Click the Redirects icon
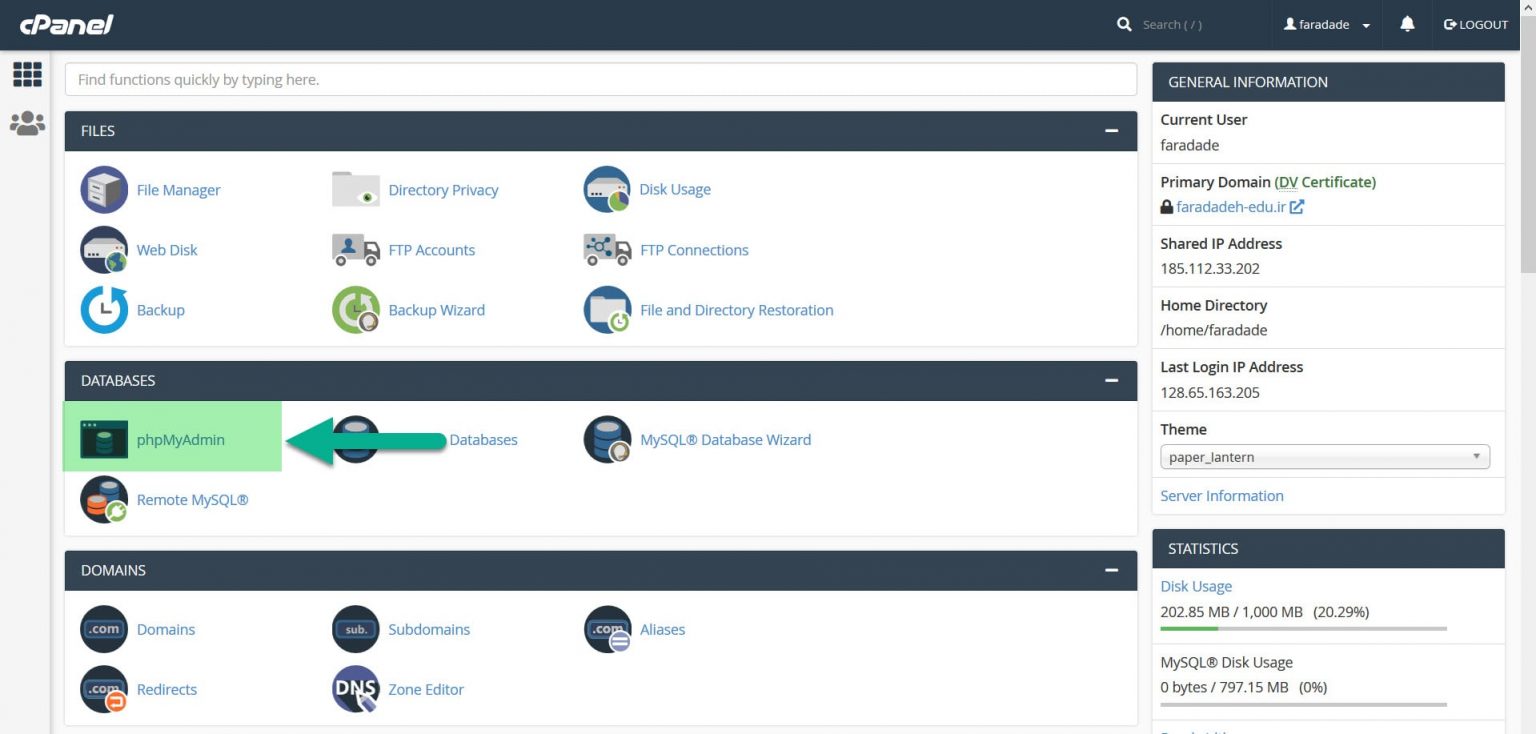The image size is (1536, 734). [104, 690]
